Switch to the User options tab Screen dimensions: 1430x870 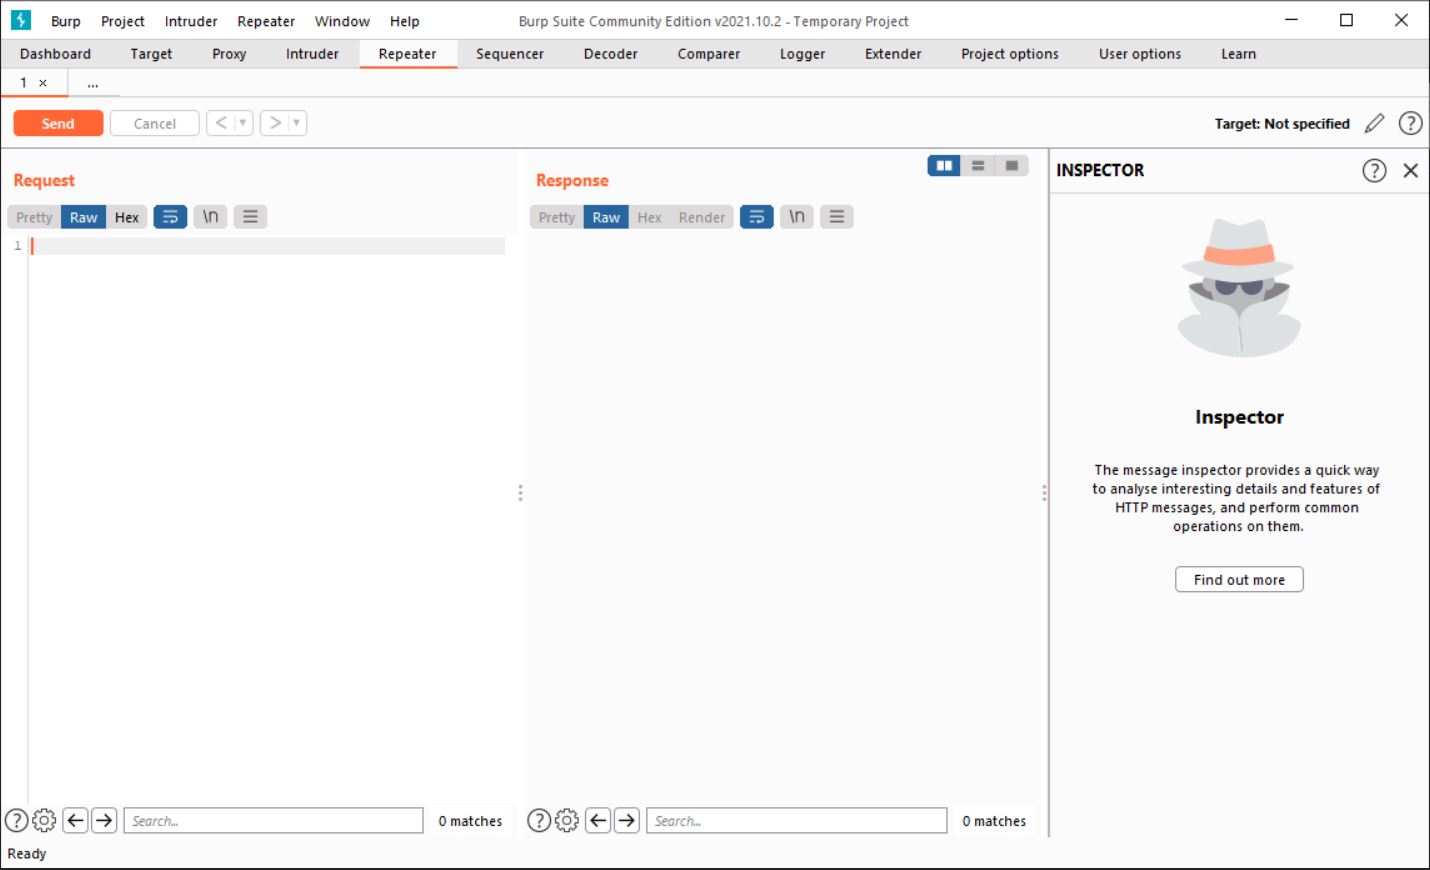tap(1140, 54)
